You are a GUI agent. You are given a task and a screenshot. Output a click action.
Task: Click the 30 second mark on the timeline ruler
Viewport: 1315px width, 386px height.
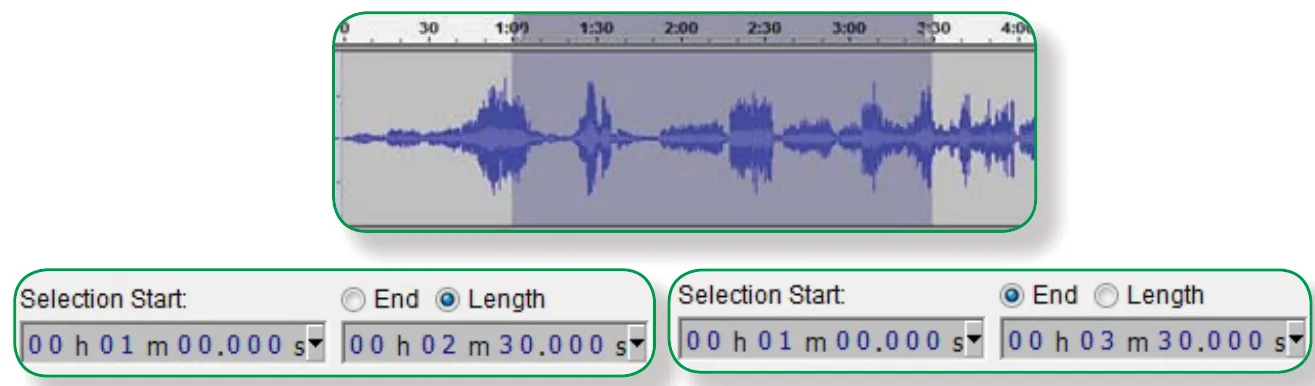[x=428, y=28]
